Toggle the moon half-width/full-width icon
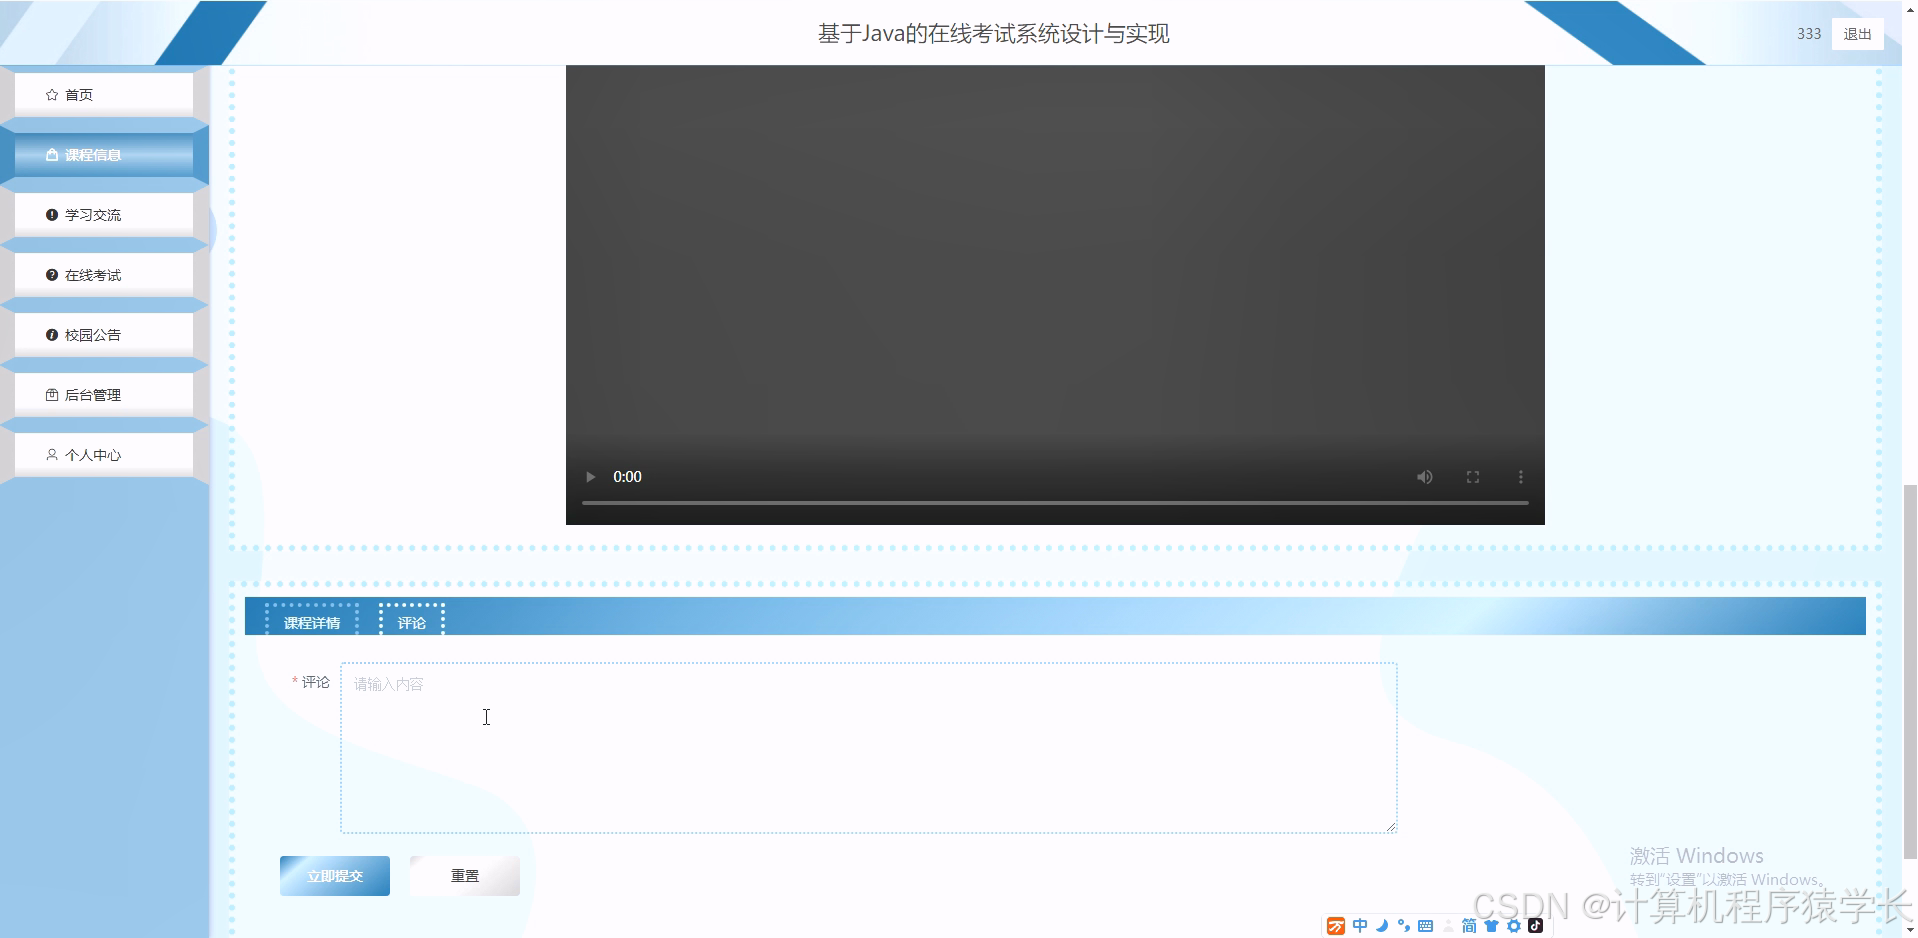This screenshot has width=1918, height=938. pyautogui.click(x=1382, y=926)
